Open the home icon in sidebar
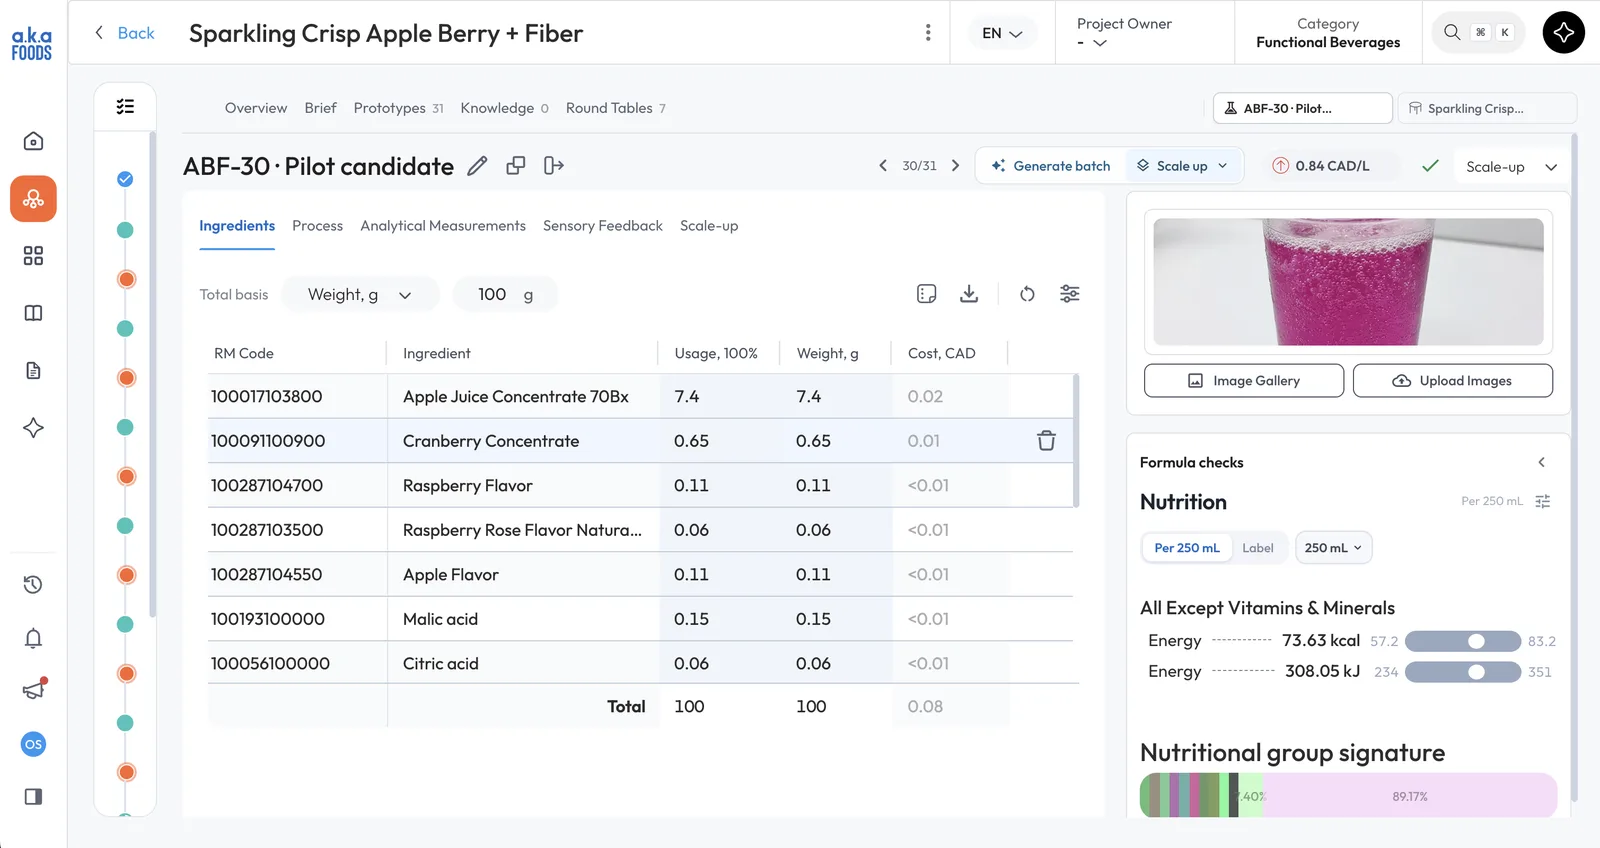 (x=33, y=141)
